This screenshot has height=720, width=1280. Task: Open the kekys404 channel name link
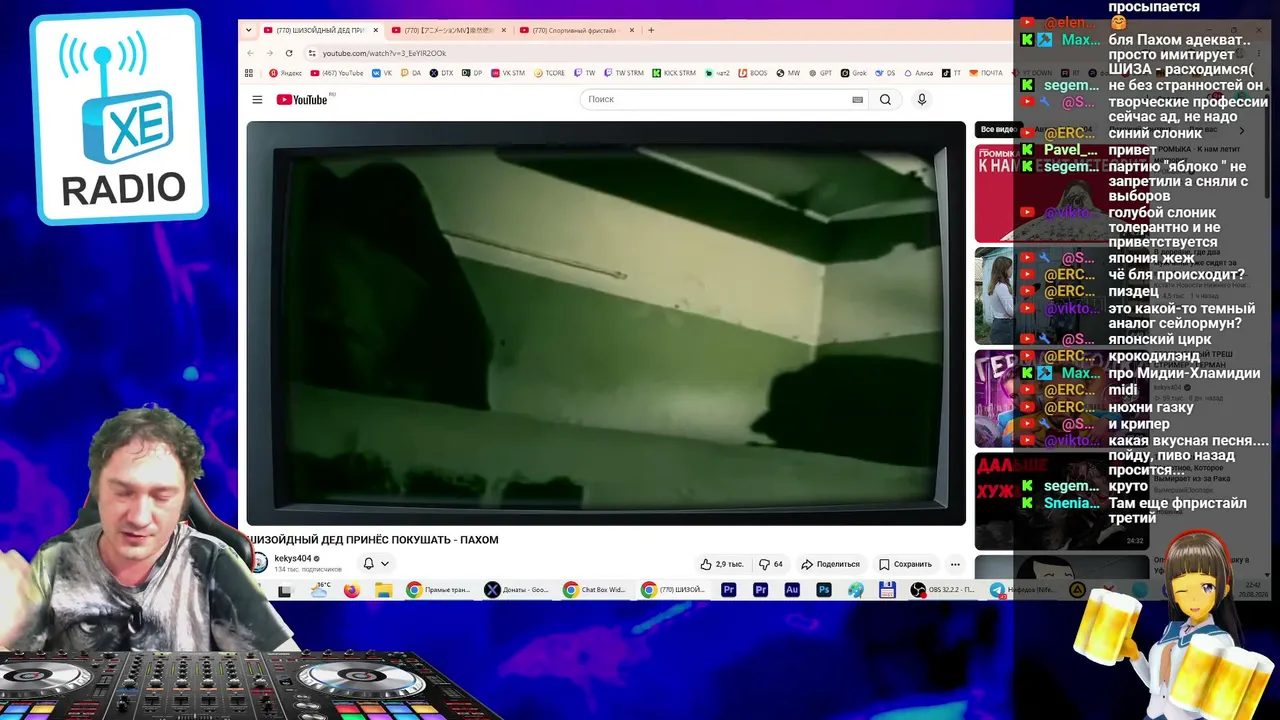(293, 559)
